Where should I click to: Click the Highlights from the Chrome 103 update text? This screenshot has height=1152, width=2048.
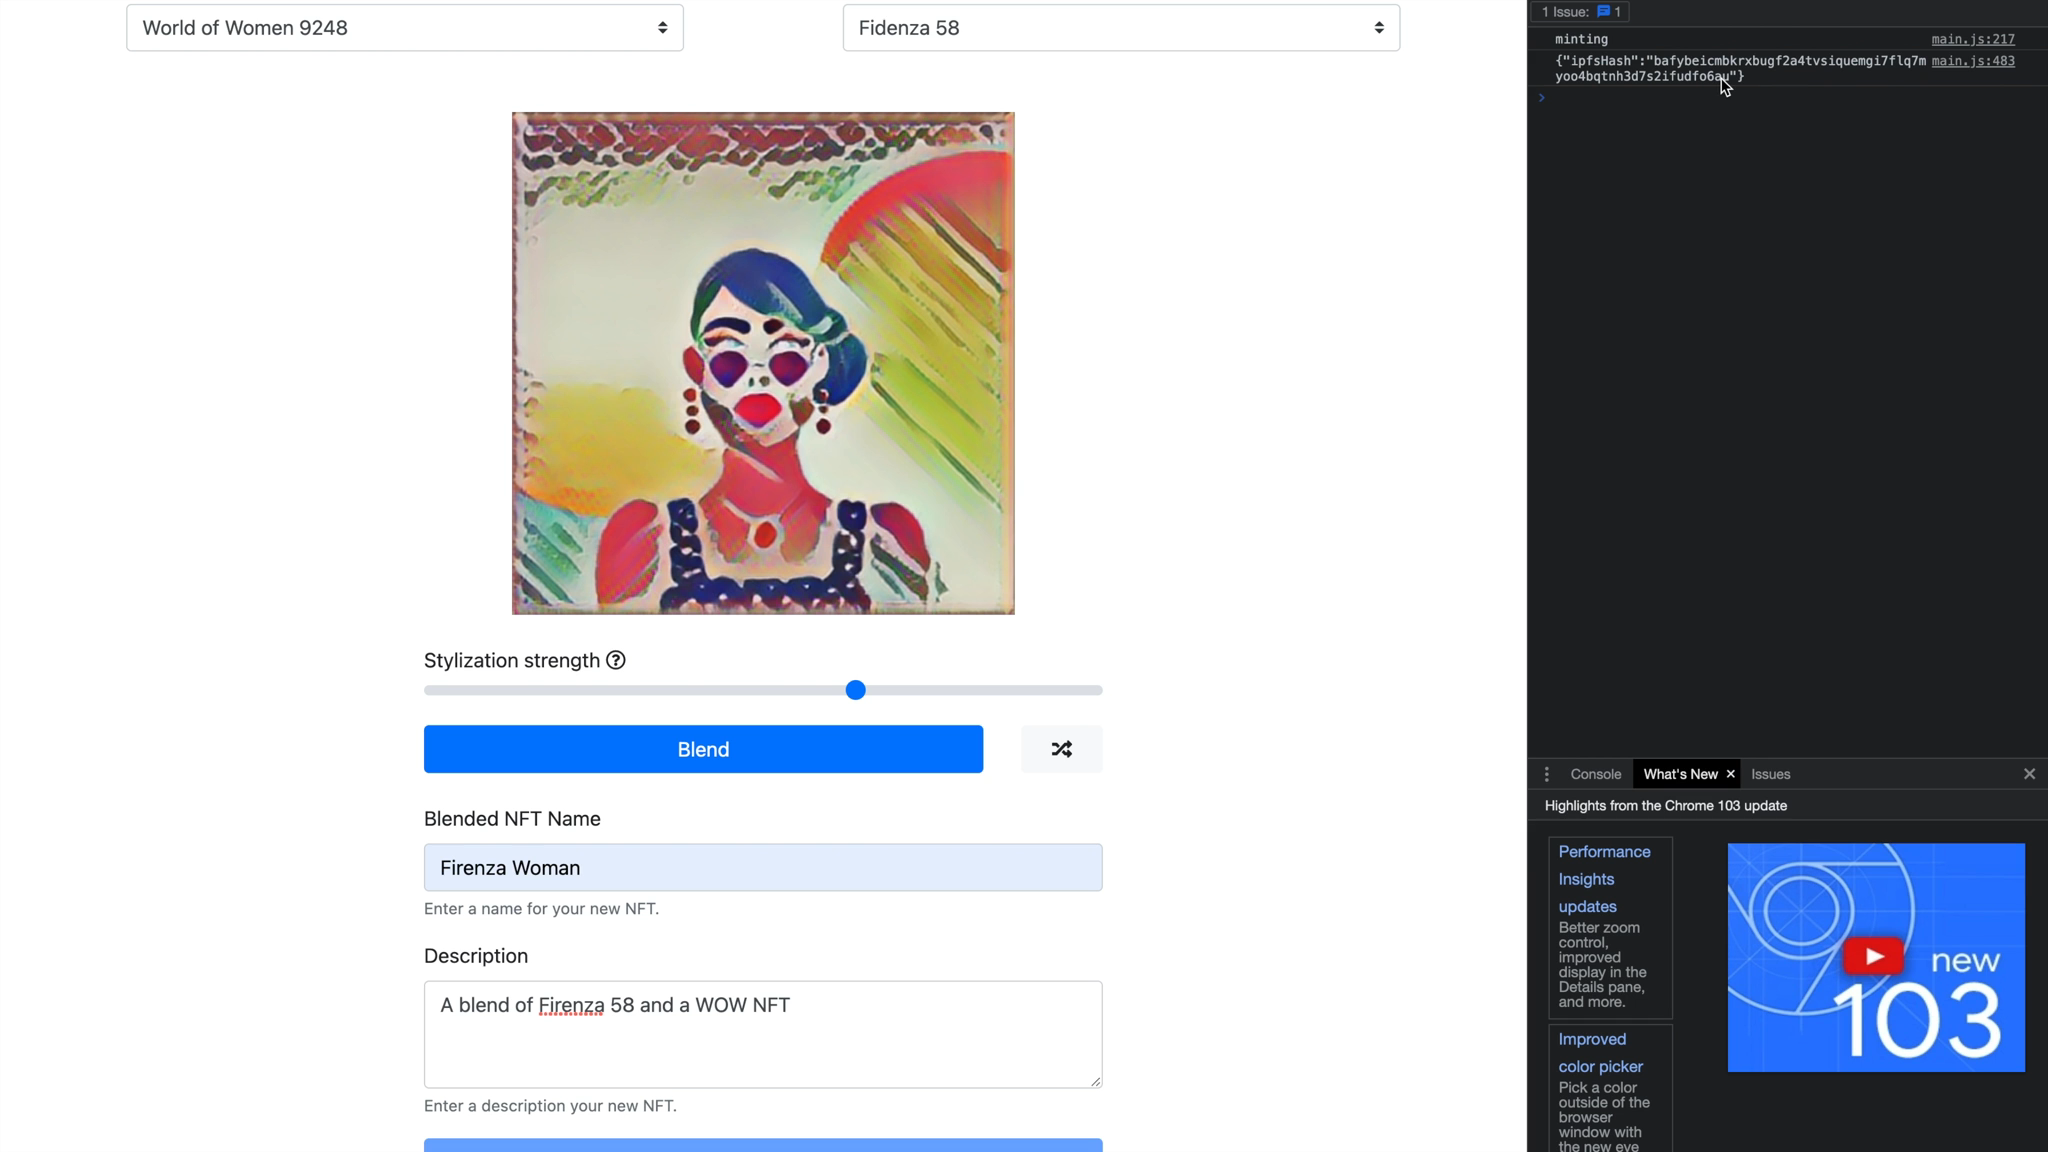[x=1666, y=805]
